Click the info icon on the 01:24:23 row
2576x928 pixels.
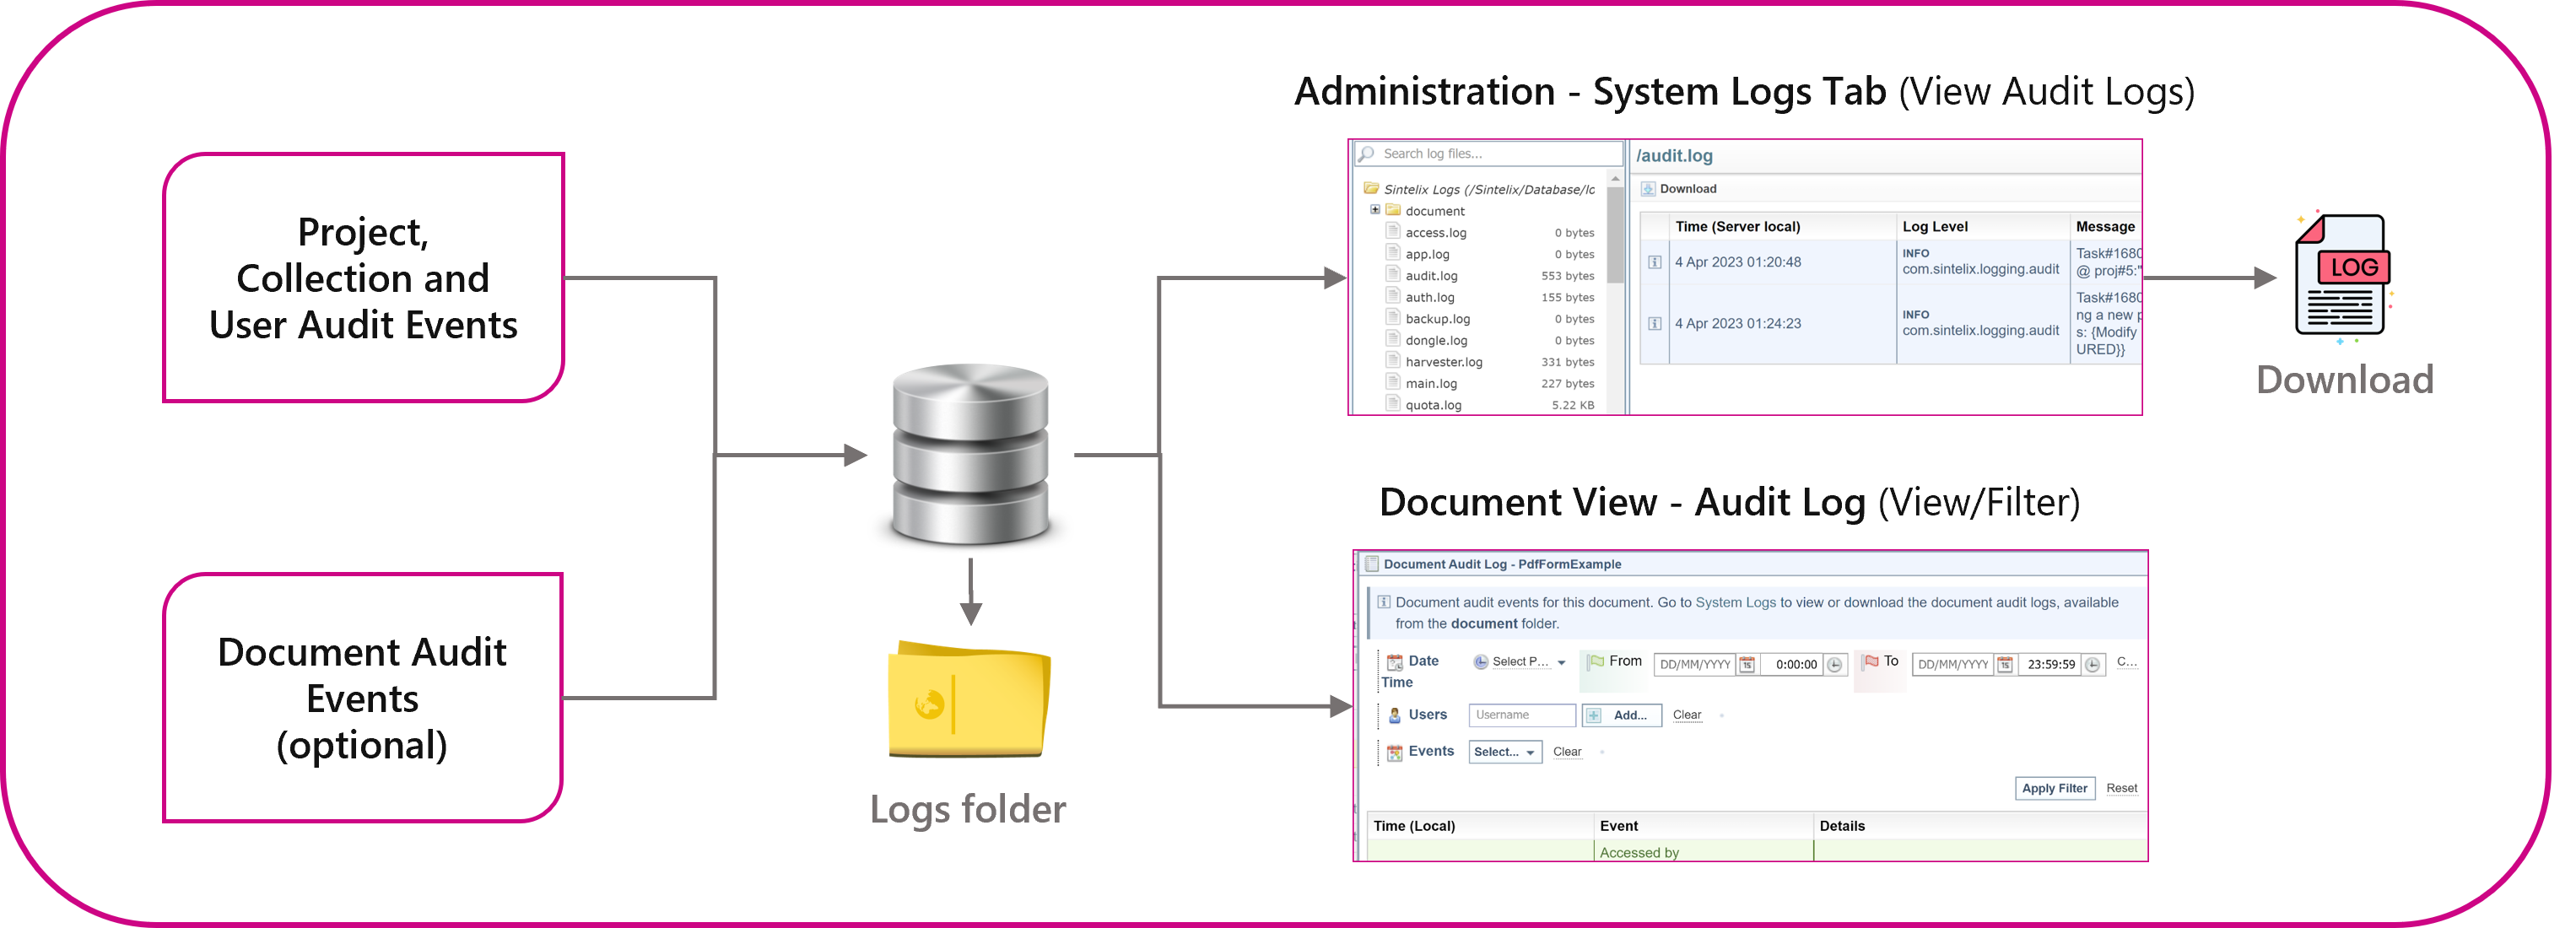tap(1655, 324)
